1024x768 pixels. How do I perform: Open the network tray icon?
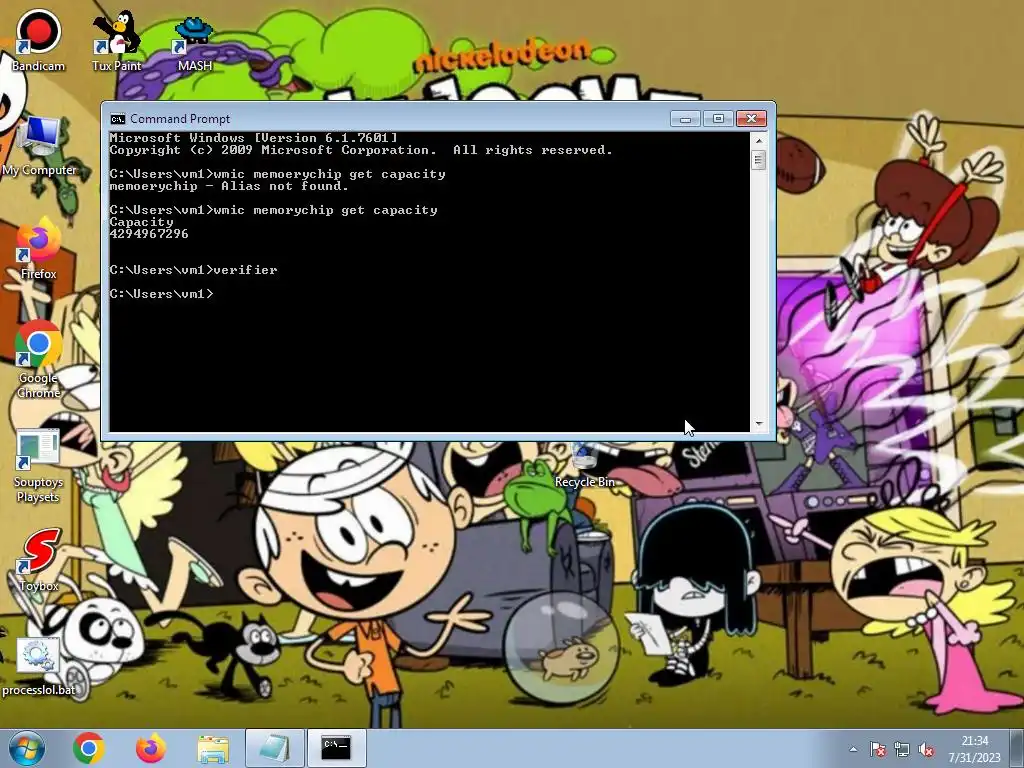902,749
